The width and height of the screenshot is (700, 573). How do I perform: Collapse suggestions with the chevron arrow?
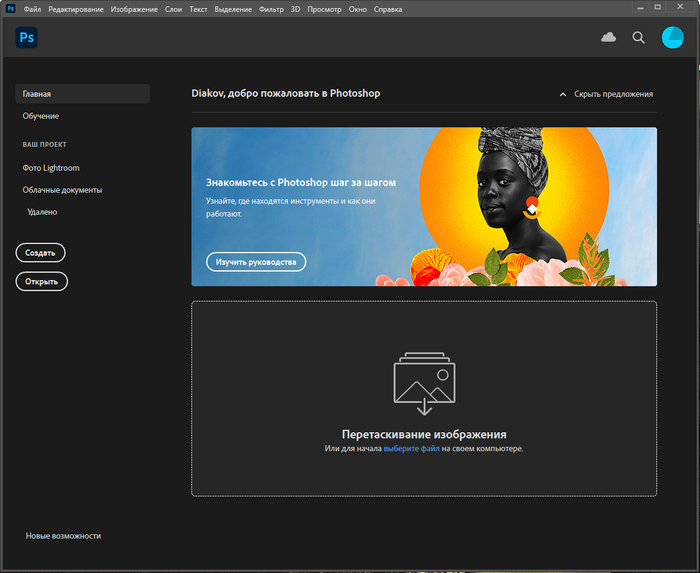[563, 94]
